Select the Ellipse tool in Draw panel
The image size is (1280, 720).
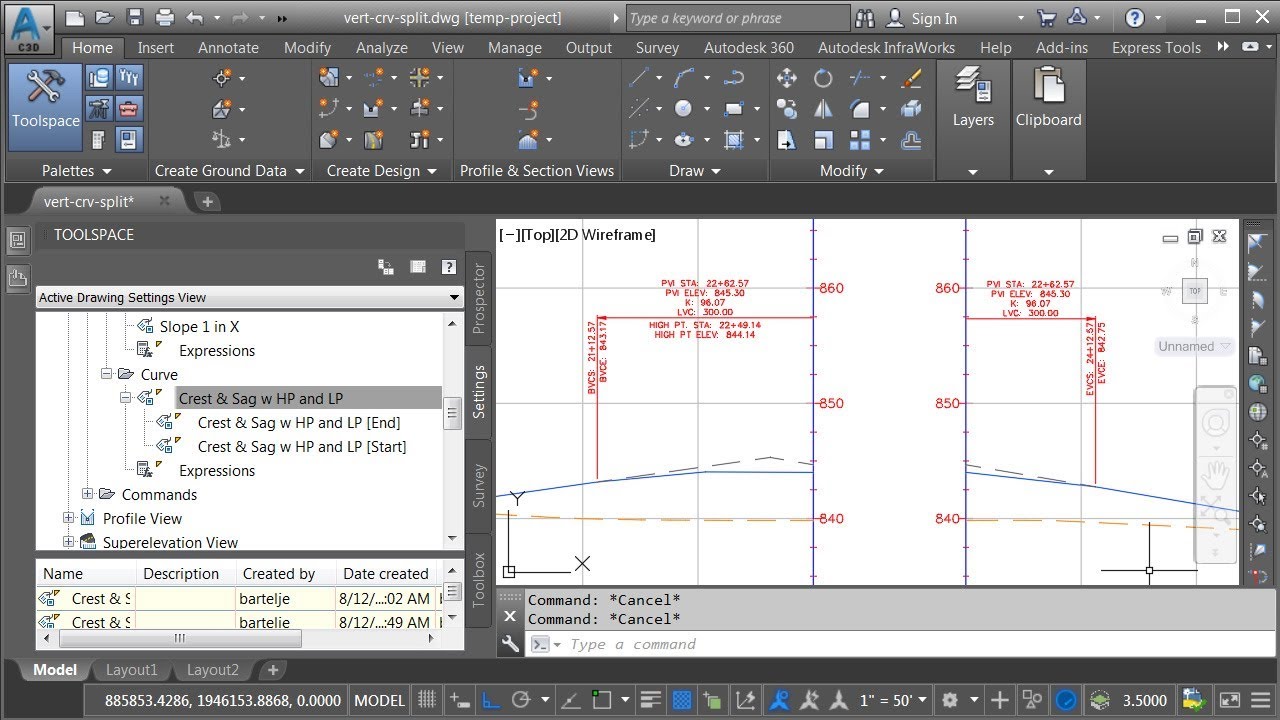684,140
